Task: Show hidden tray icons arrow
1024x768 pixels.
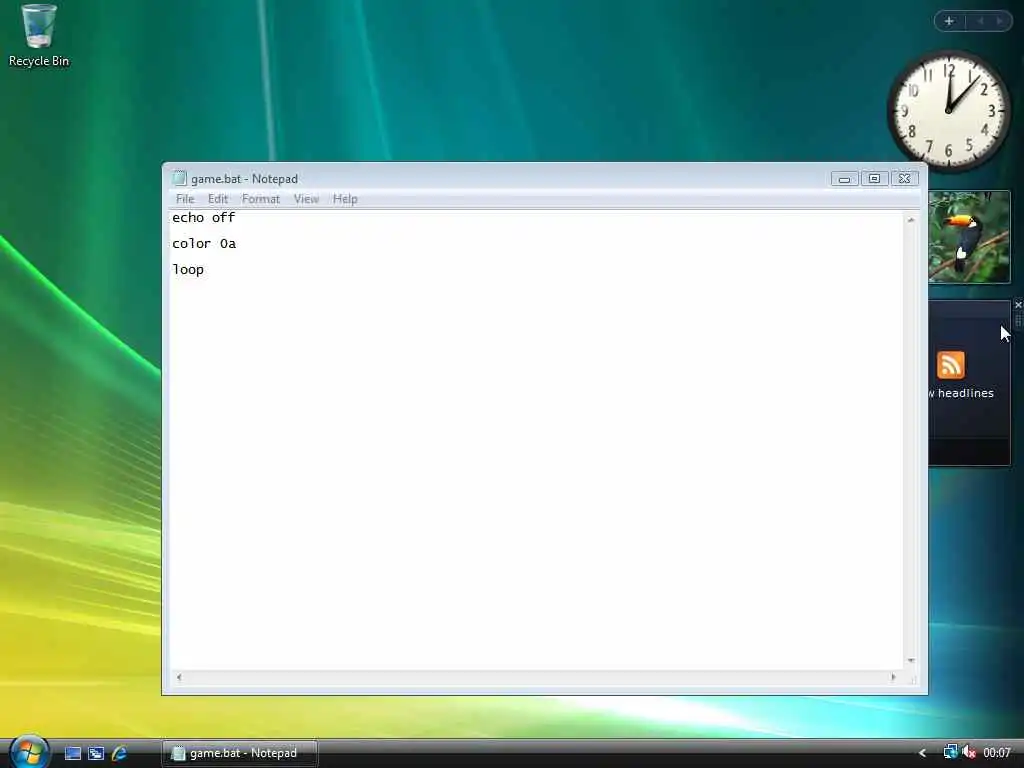Action: 922,753
